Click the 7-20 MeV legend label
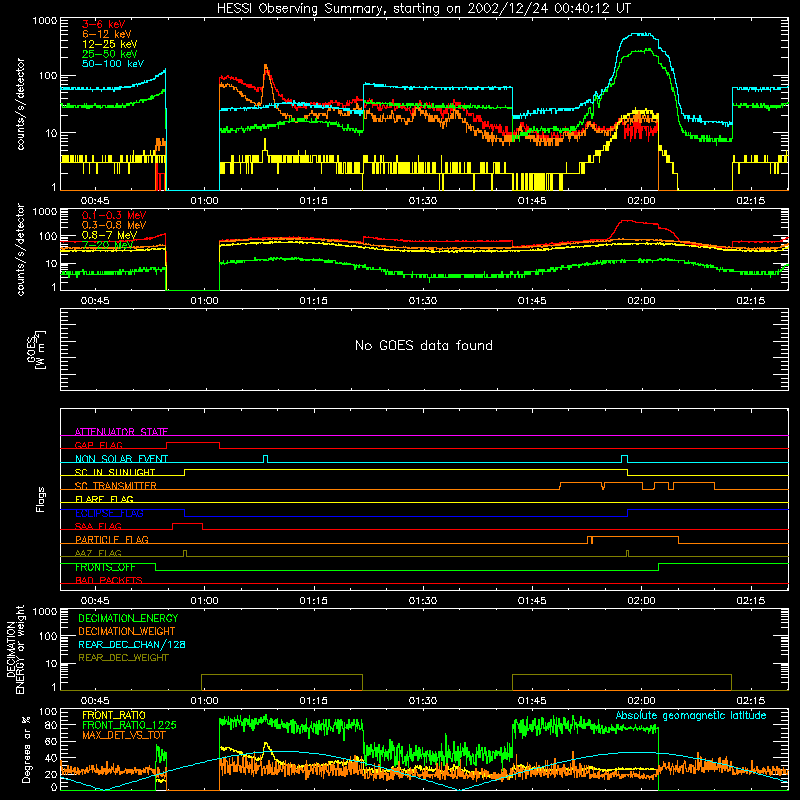Image resolution: width=800 pixels, height=800 pixels. pyautogui.click(x=108, y=245)
